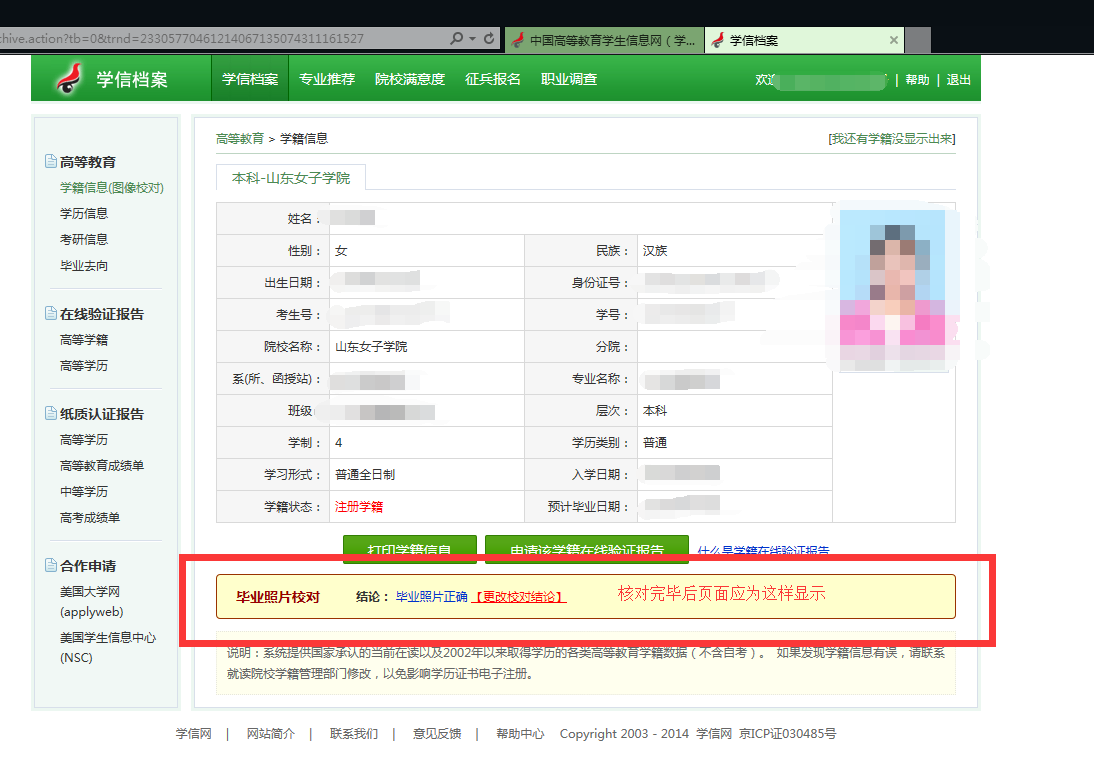1094x784 pixels.
Task: Click the 女 value in 性别 row
Action: [x=341, y=250]
